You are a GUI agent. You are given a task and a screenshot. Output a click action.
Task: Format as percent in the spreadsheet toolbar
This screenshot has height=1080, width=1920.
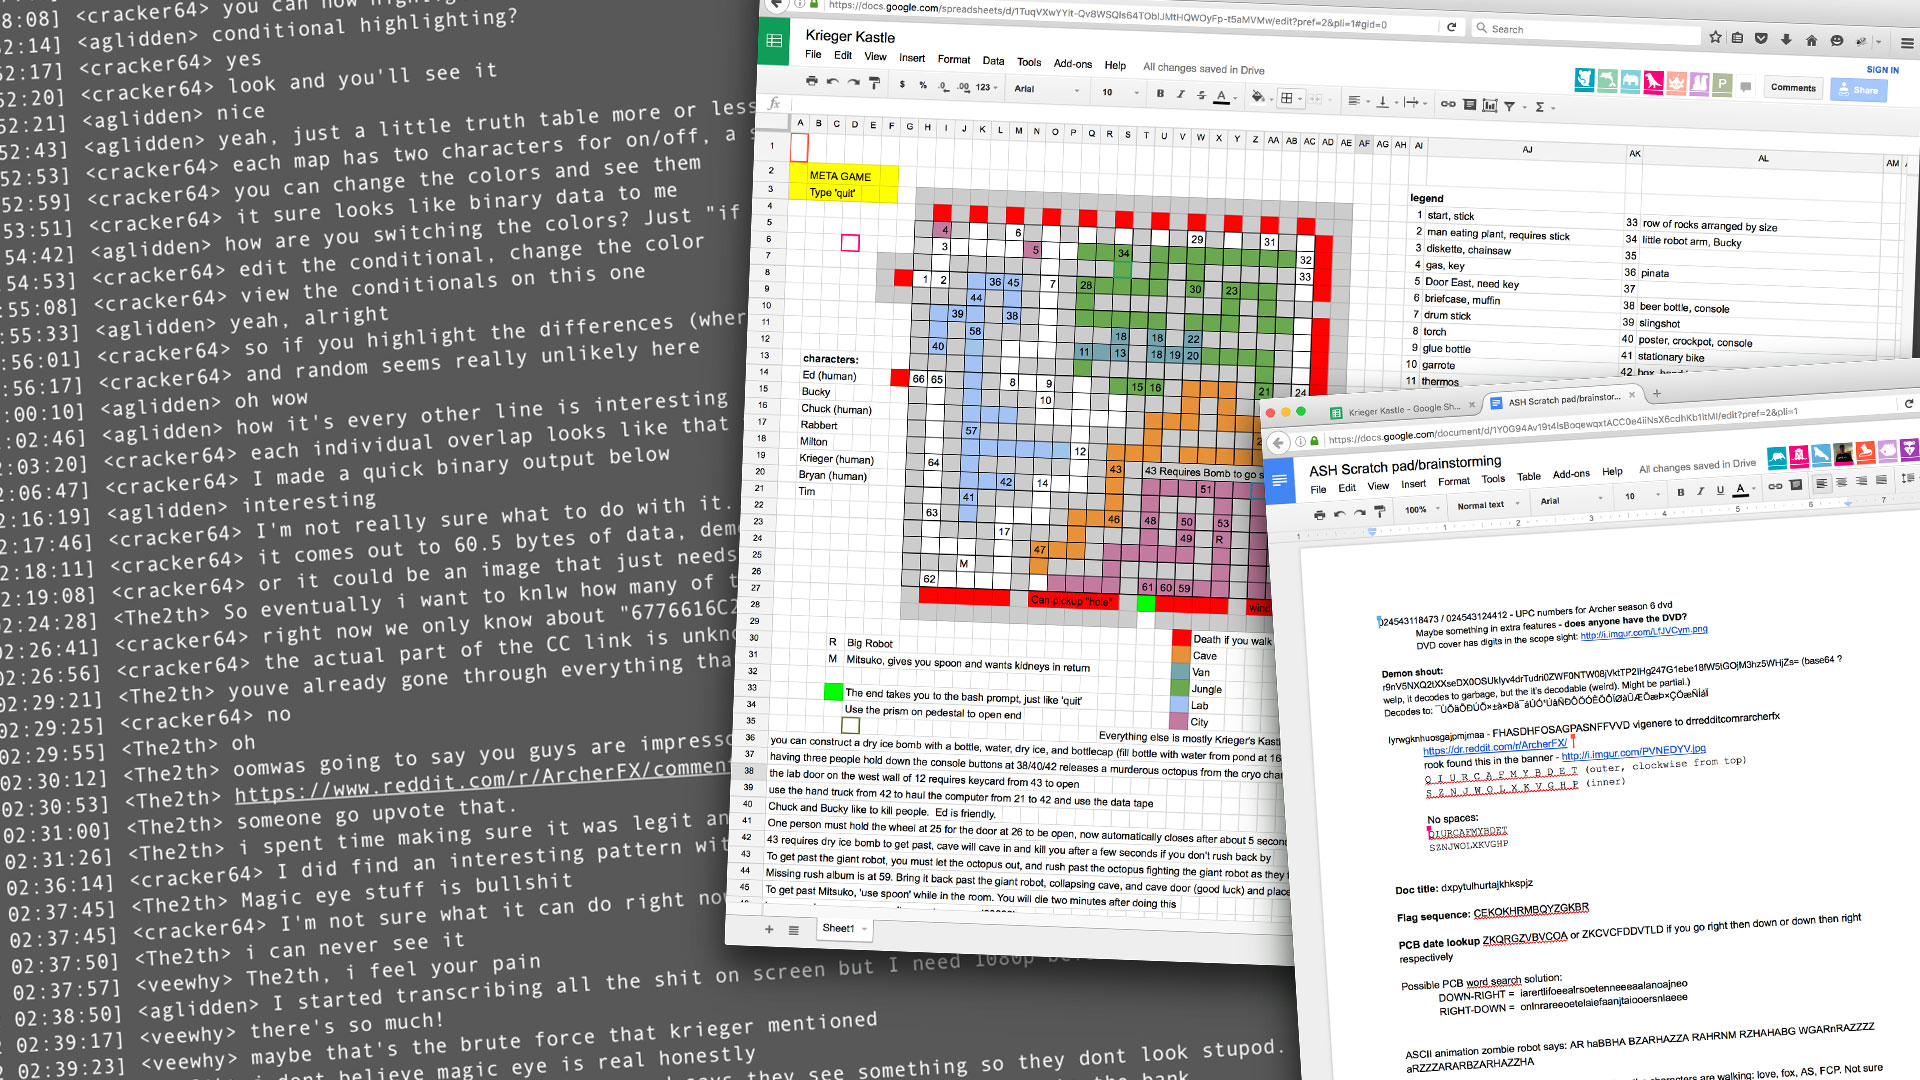coord(923,85)
